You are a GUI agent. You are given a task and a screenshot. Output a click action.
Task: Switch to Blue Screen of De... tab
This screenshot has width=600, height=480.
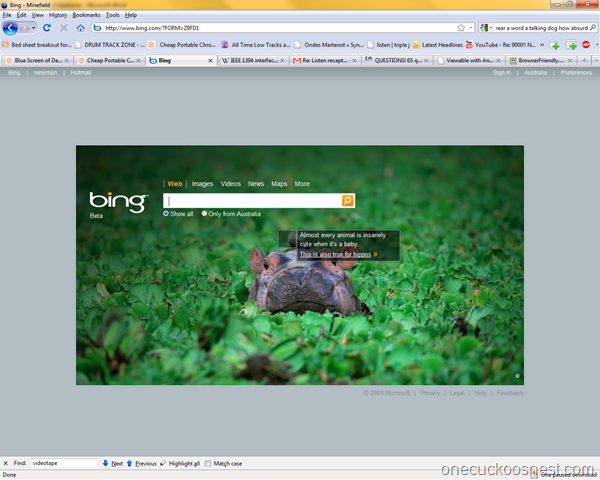[37, 60]
